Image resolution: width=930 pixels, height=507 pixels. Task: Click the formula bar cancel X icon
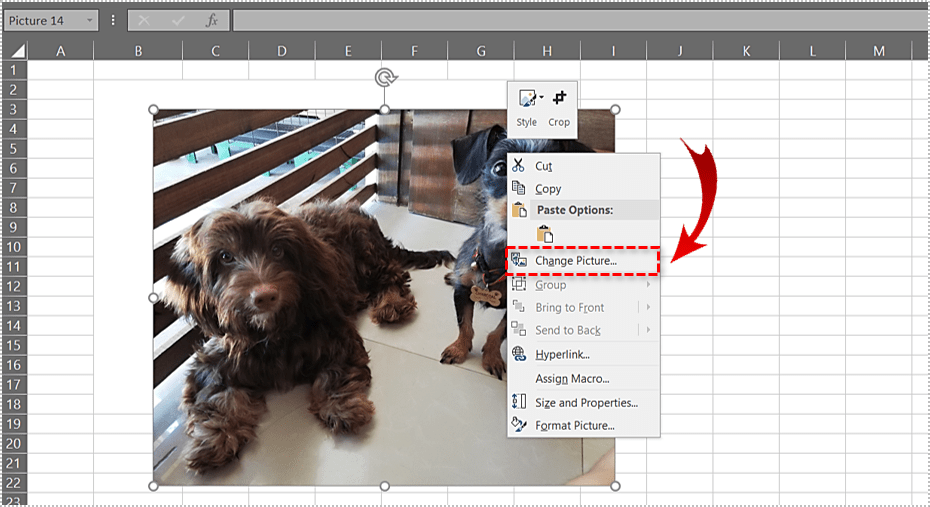coord(144,20)
